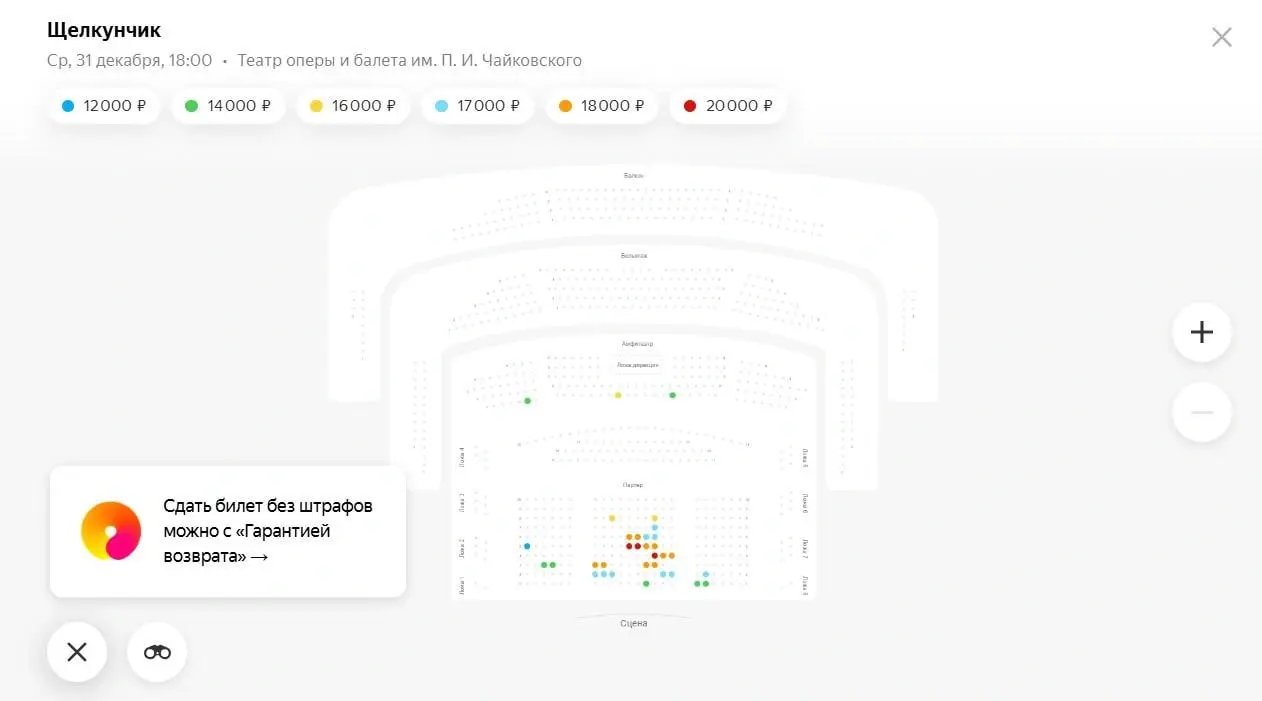
Task: Pick the dark blue seat in parterre
Action: tap(527, 546)
